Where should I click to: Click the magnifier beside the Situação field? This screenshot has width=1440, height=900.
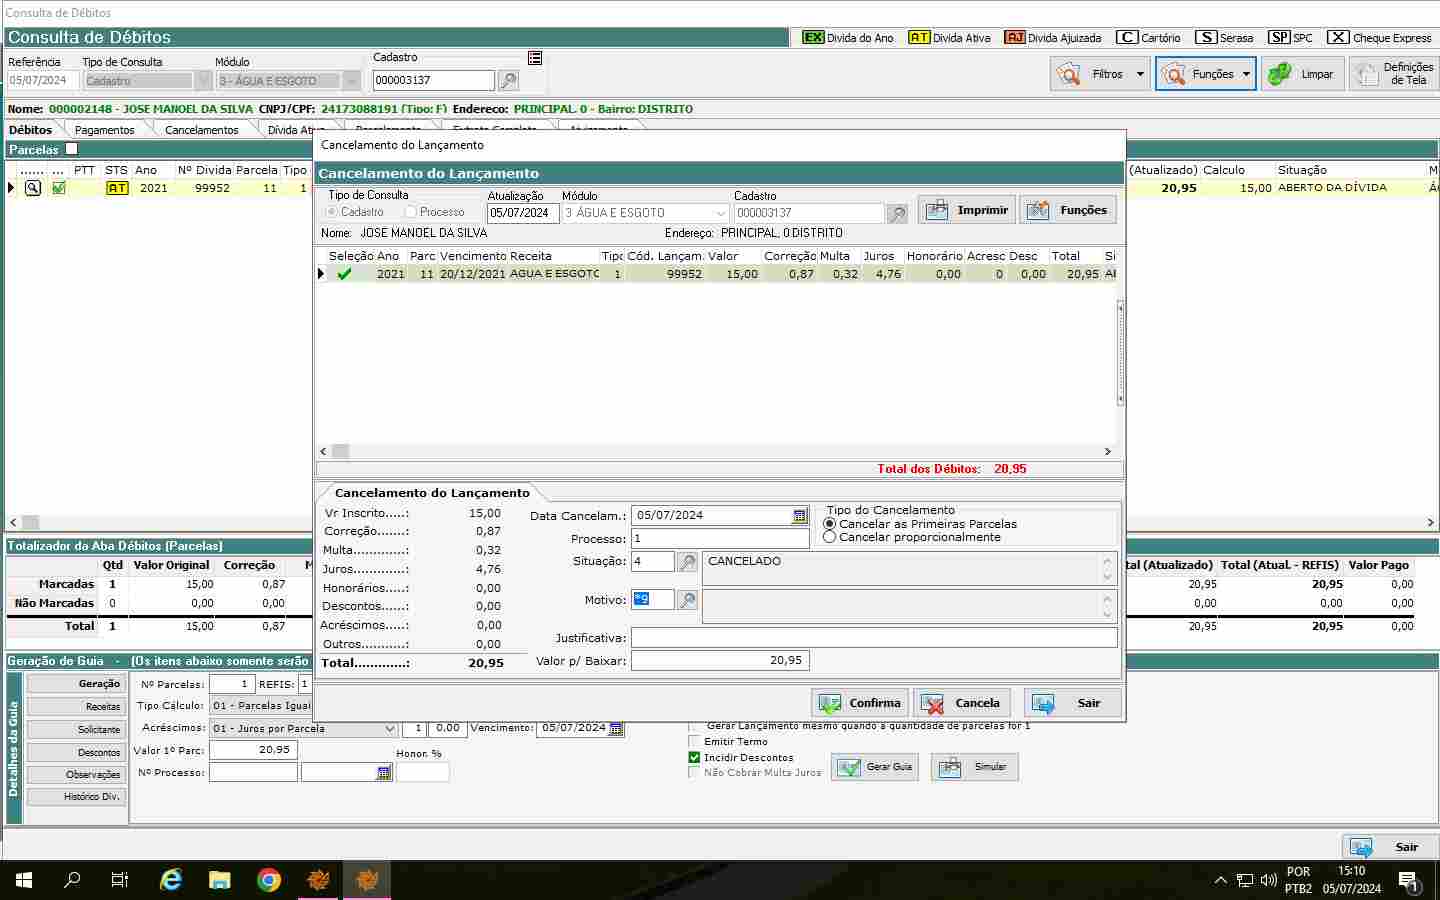(x=688, y=562)
